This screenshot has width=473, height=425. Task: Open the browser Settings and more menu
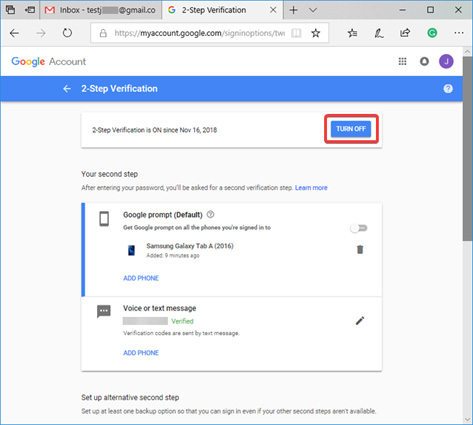459,33
